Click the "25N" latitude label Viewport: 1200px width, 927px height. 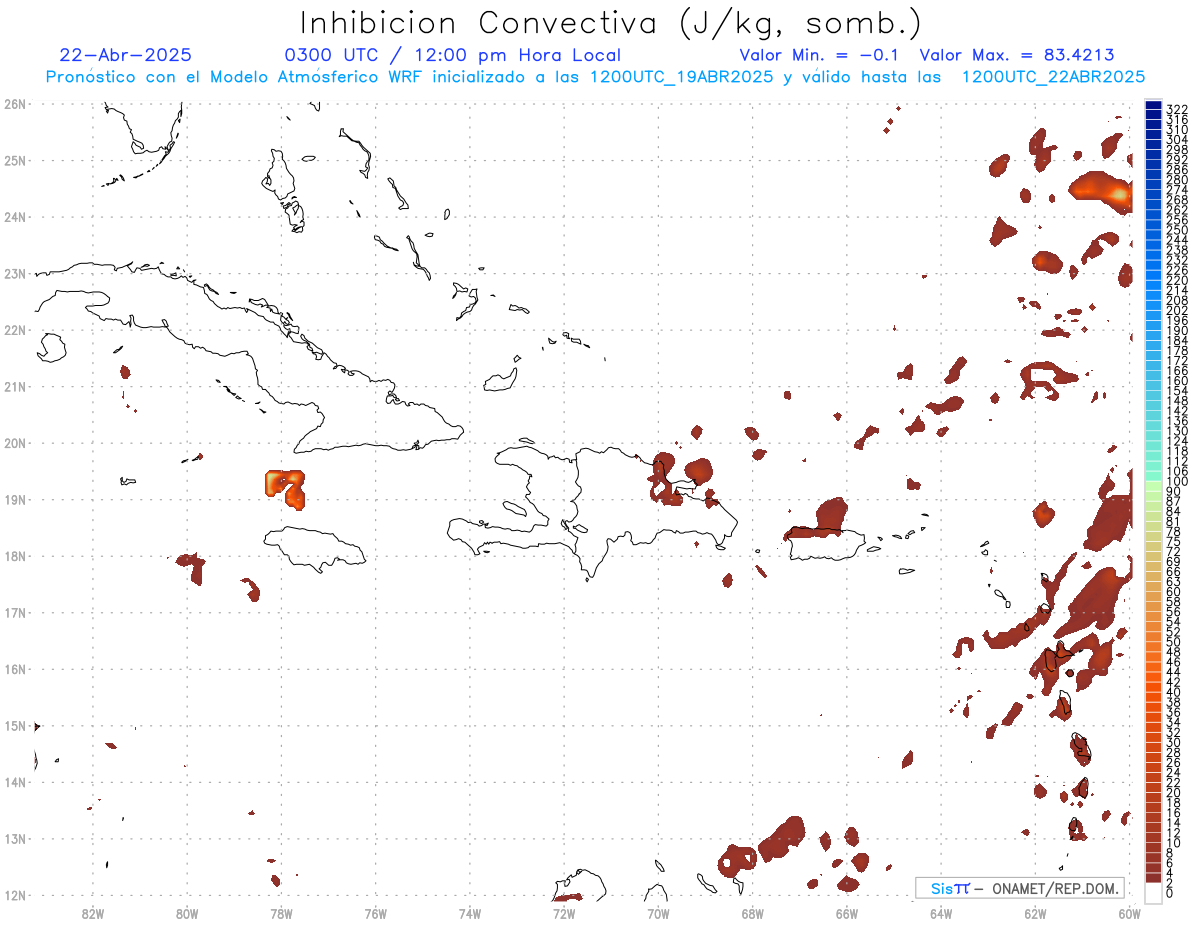pyautogui.click(x=14, y=160)
